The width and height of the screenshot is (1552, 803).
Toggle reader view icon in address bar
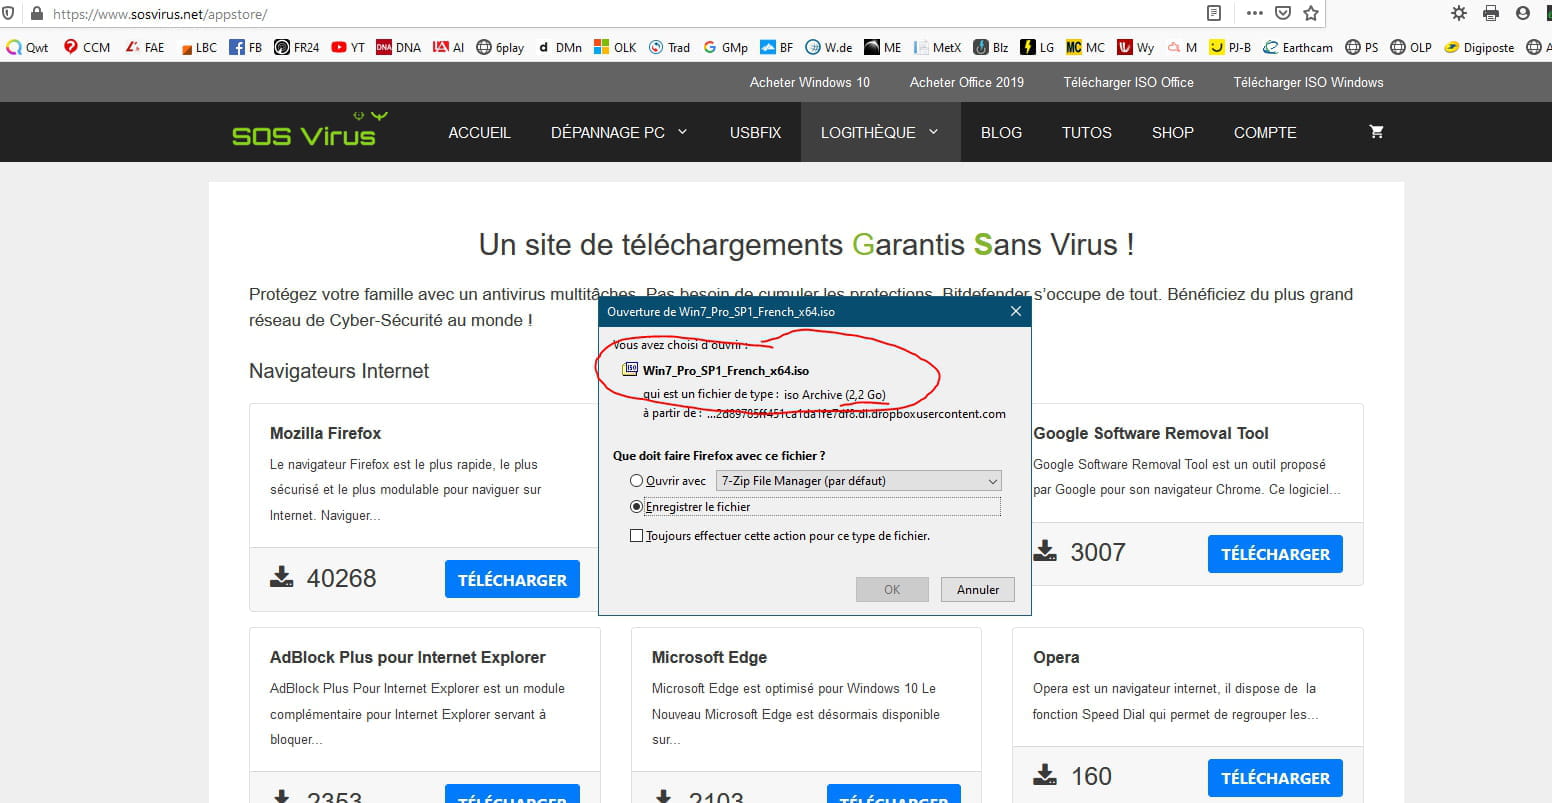[x=1213, y=13]
